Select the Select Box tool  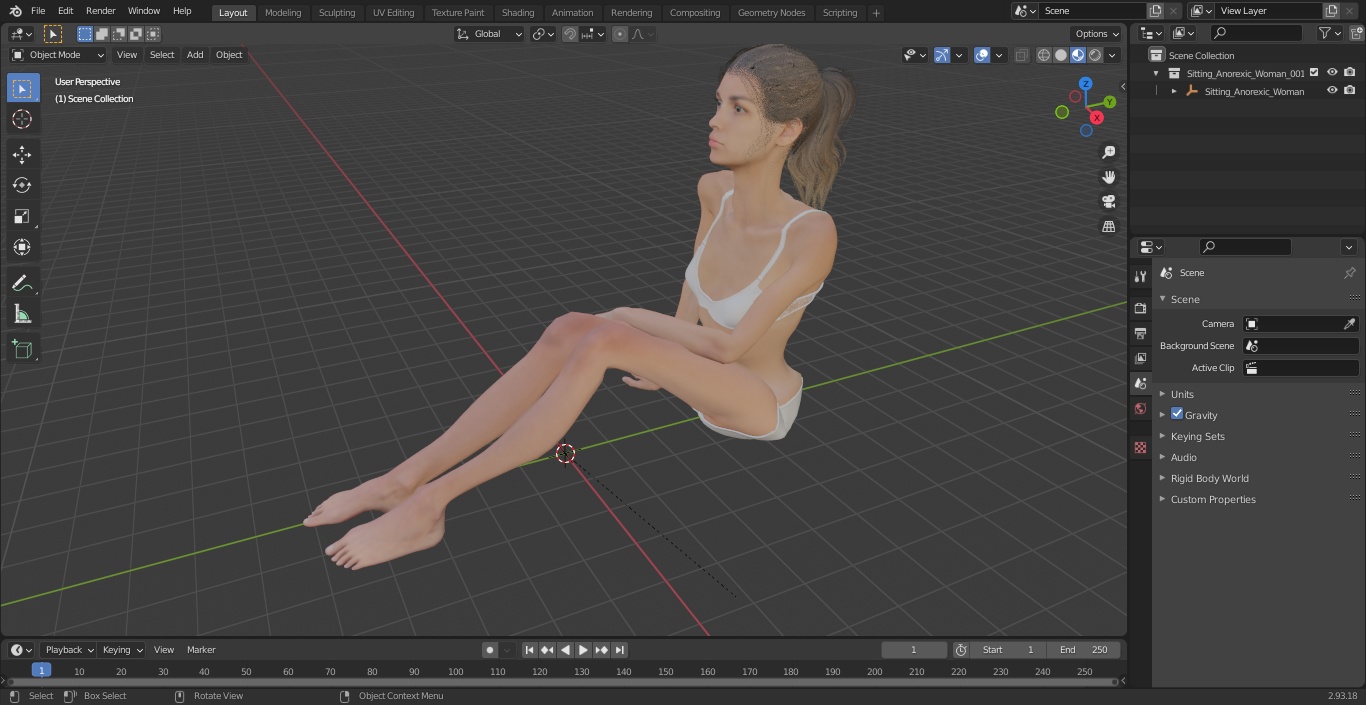tap(22, 89)
